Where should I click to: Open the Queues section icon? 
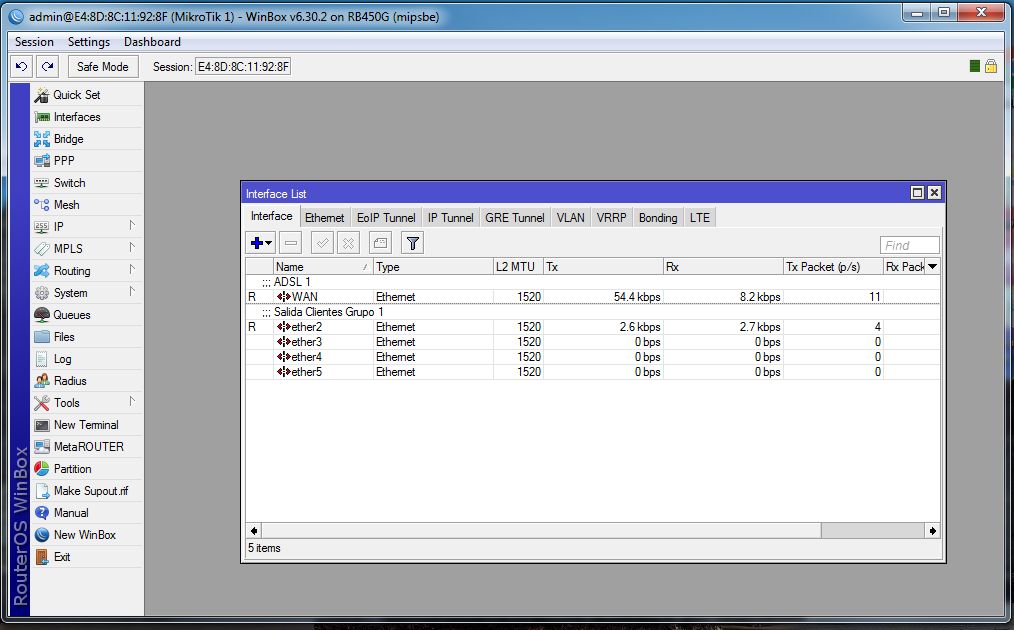pyautogui.click(x=42, y=315)
